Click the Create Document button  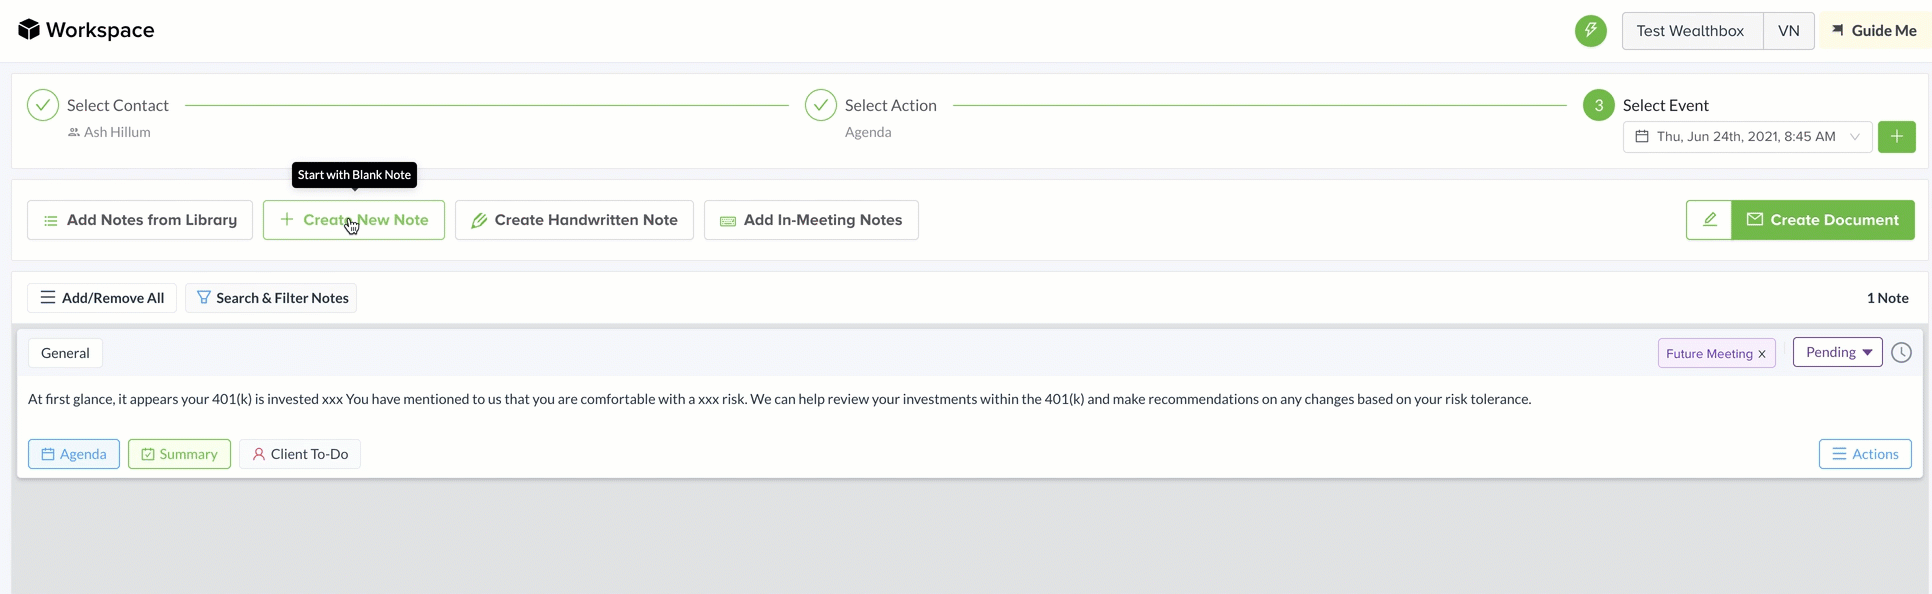click(1822, 220)
